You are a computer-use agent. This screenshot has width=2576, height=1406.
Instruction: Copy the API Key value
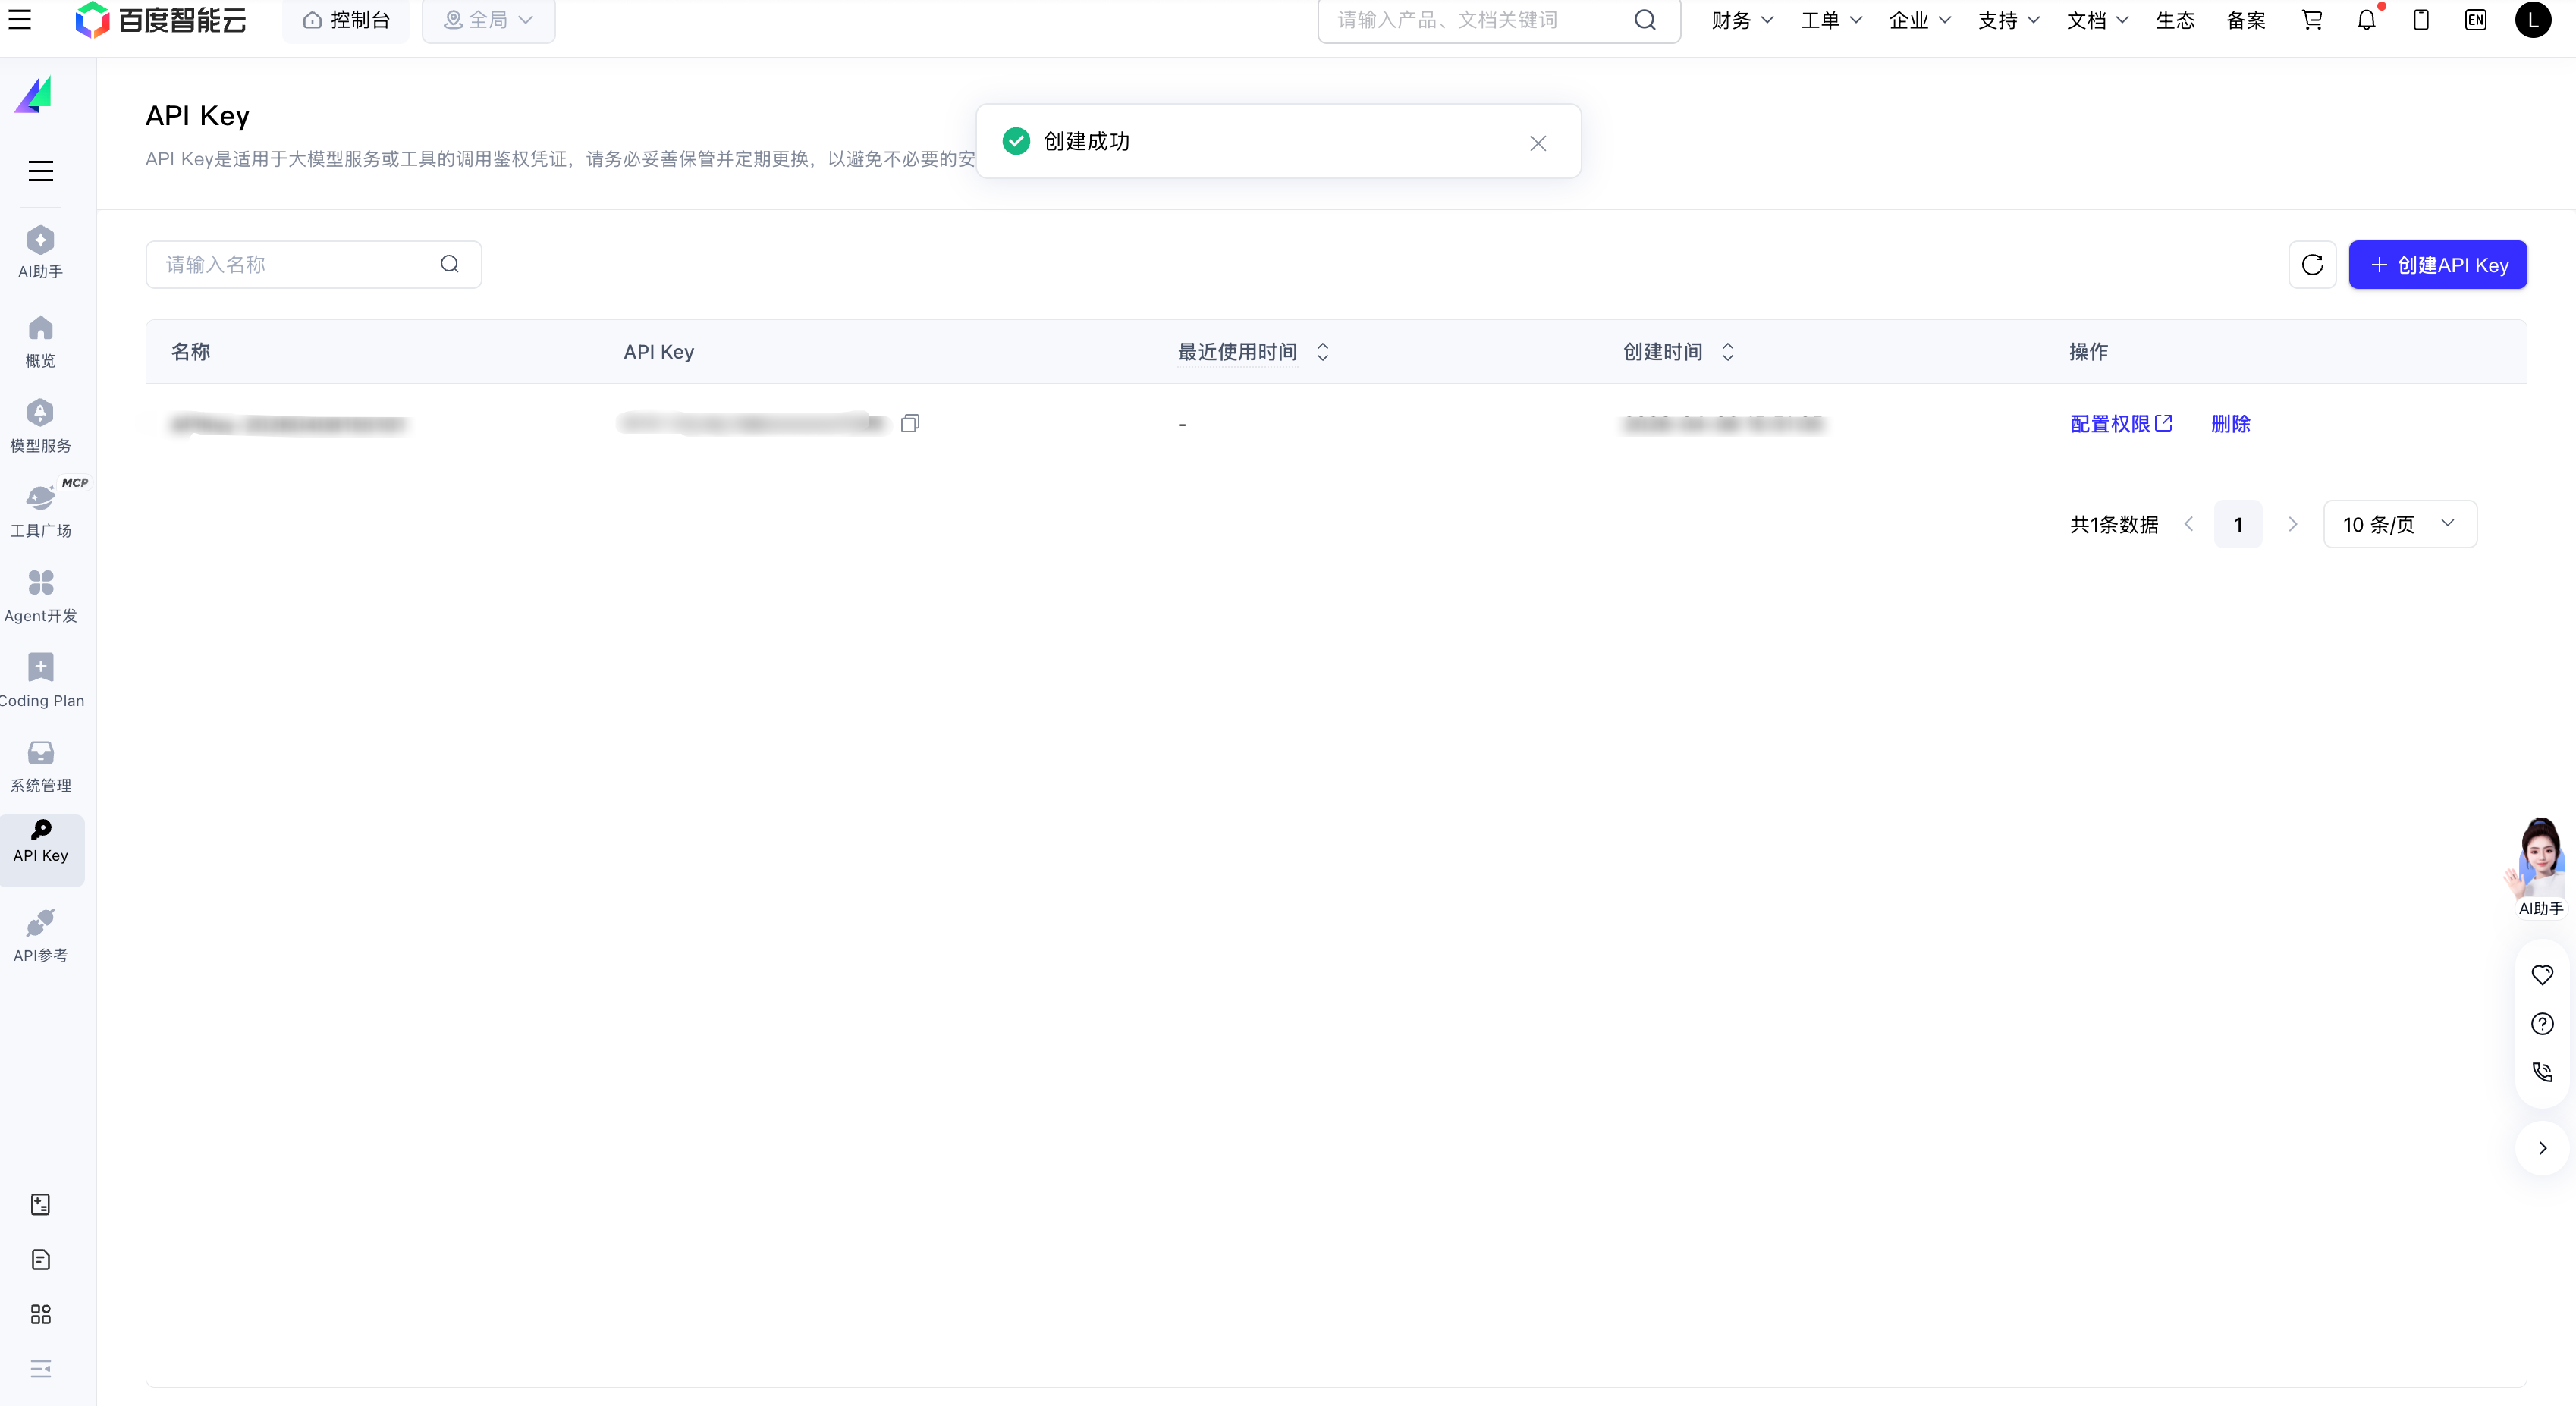point(910,423)
